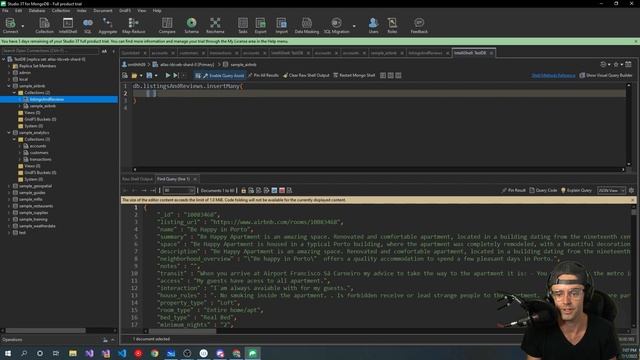Select the transactions collection in tree
This screenshot has width=640, height=360.
tap(40, 160)
